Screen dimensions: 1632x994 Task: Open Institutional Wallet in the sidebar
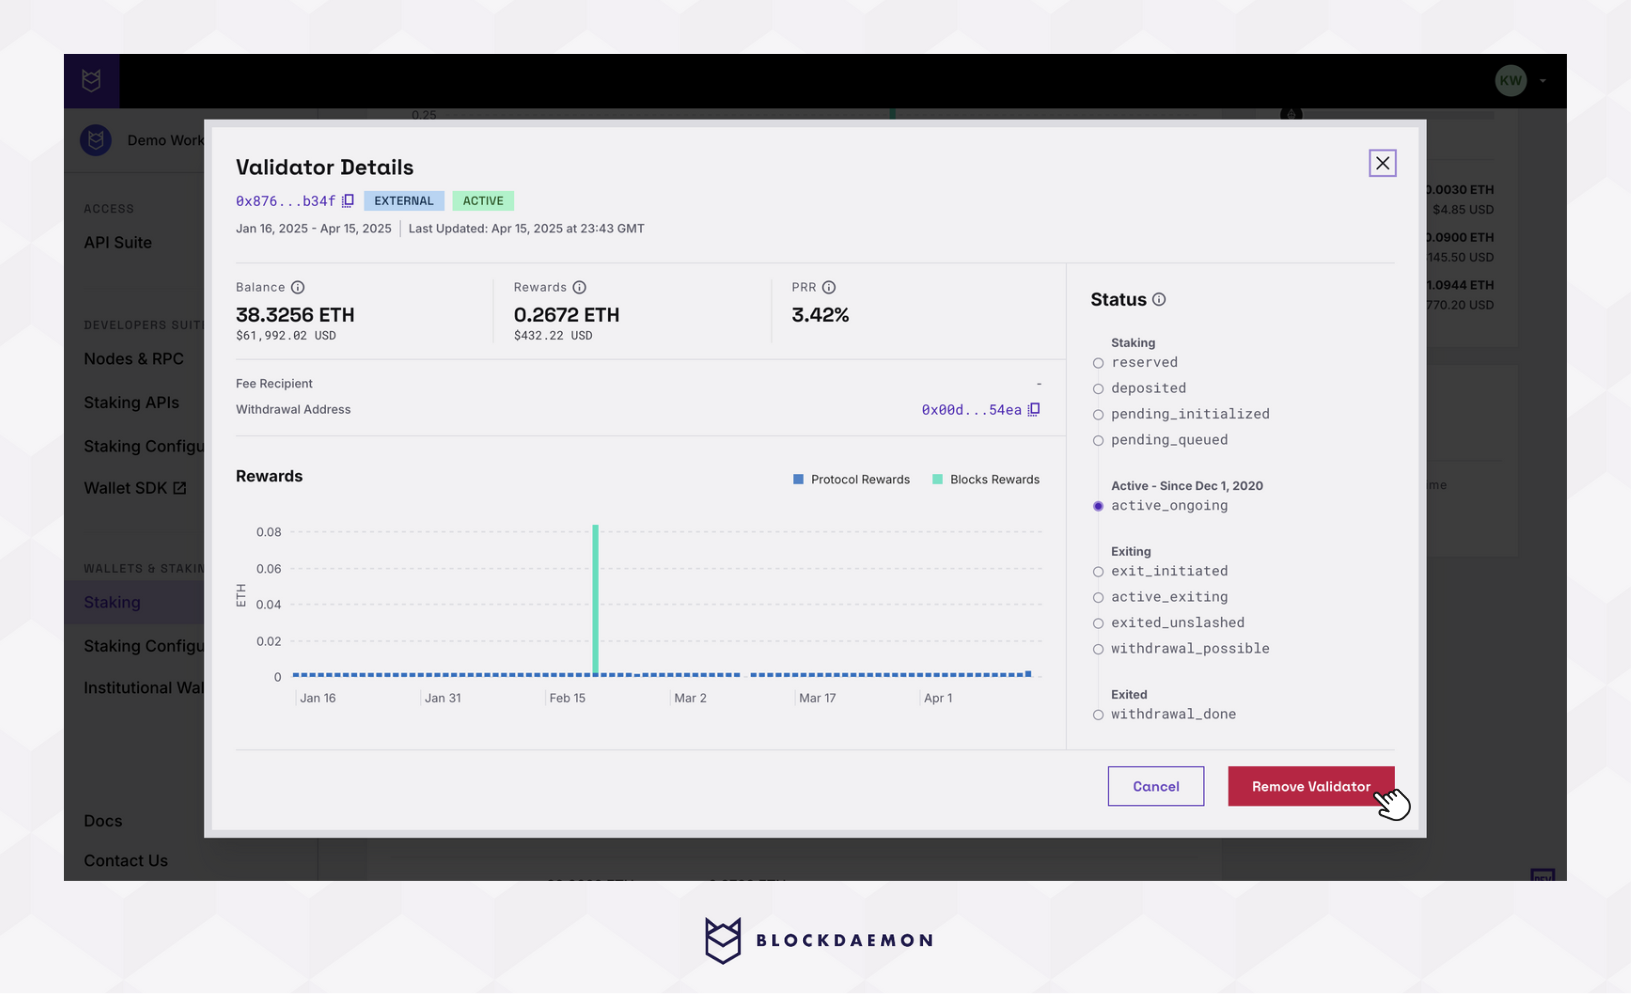144,688
